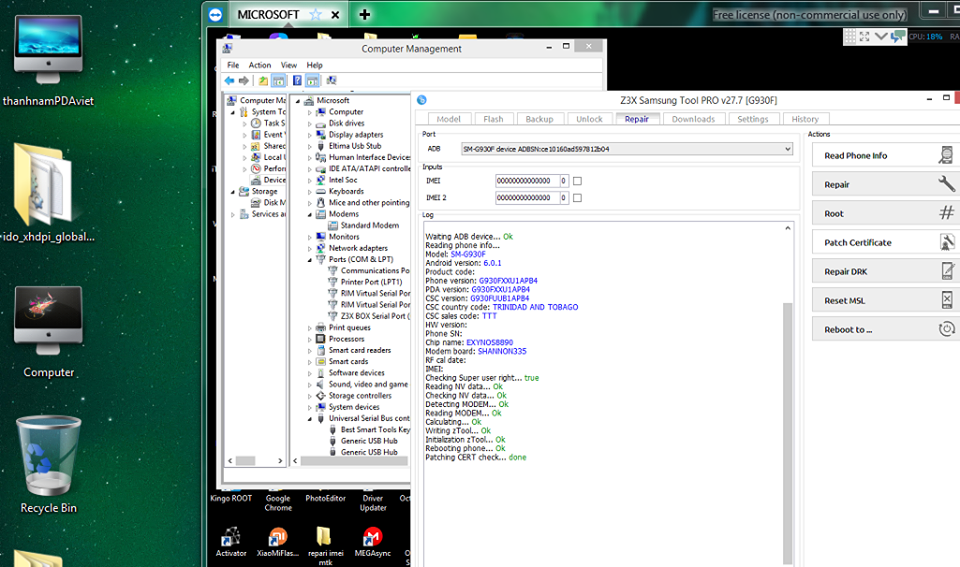Select the repari imei mtk folder
This screenshot has height=567, width=960.
pyautogui.click(x=325, y=545)
